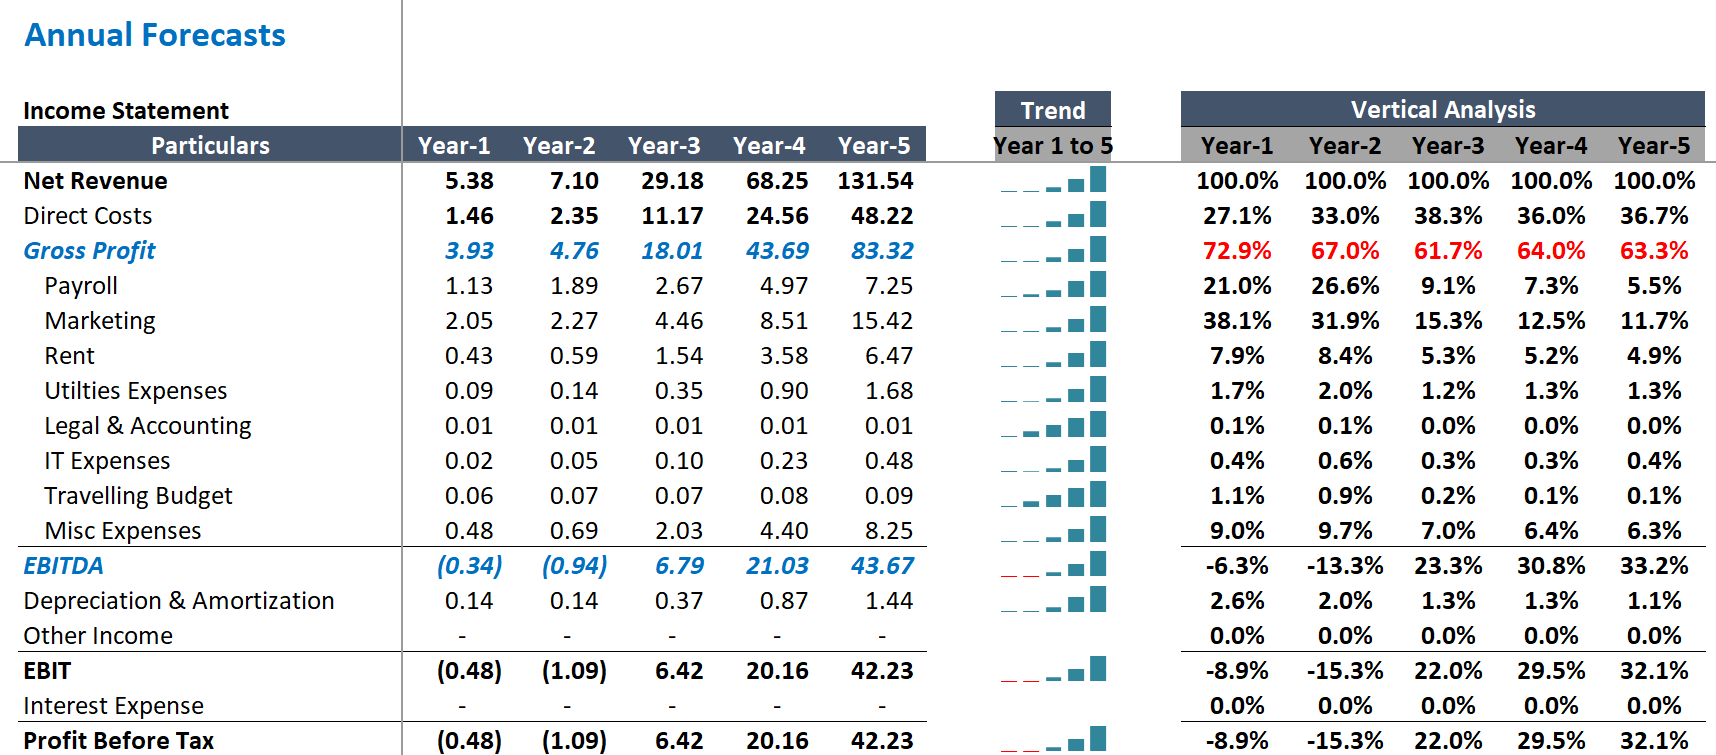Select the Misc Expenses trend sparkline
Screen dimensions: 1716x755
pos(1053,531)
